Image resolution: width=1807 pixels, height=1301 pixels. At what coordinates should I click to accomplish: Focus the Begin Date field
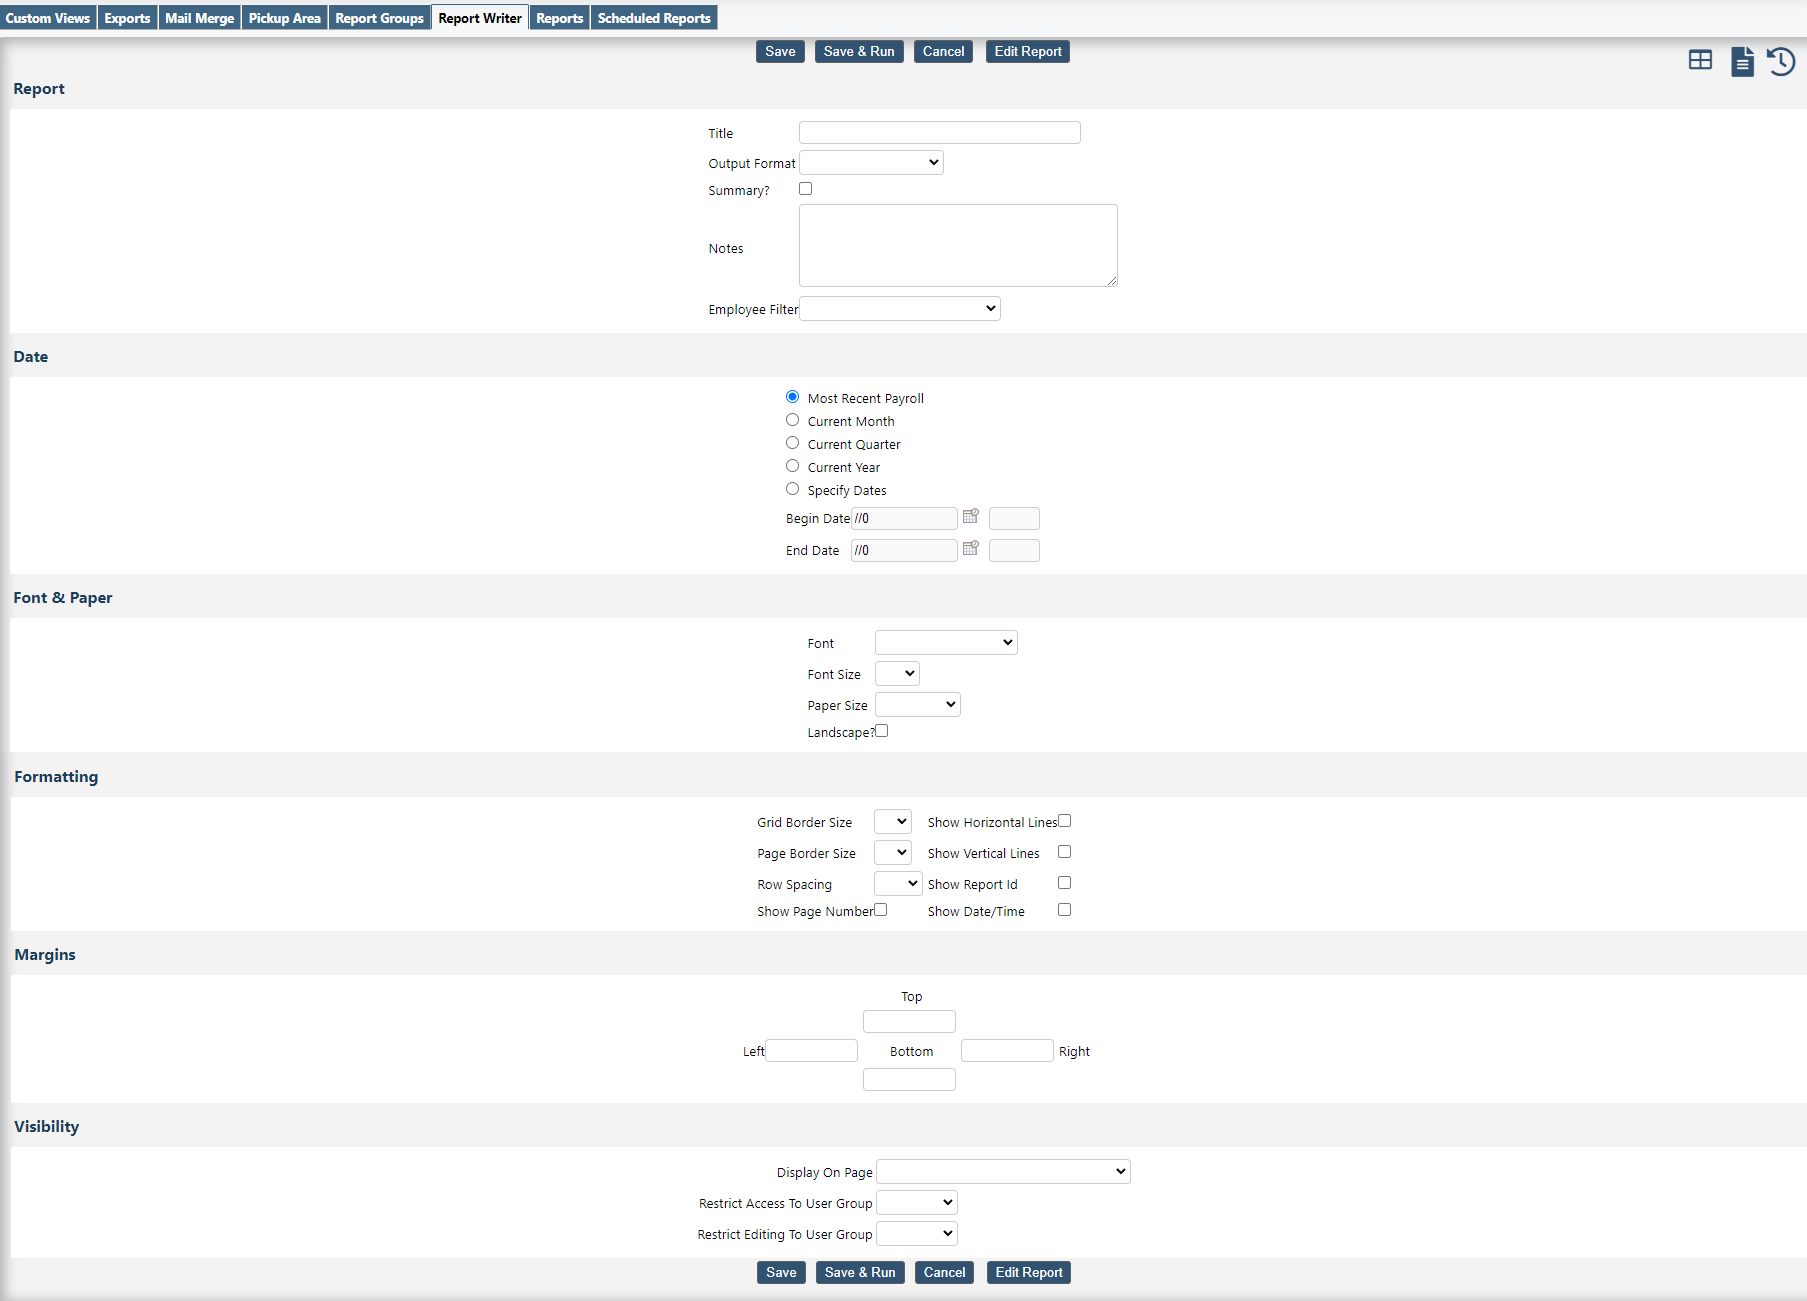pos(904,518)
